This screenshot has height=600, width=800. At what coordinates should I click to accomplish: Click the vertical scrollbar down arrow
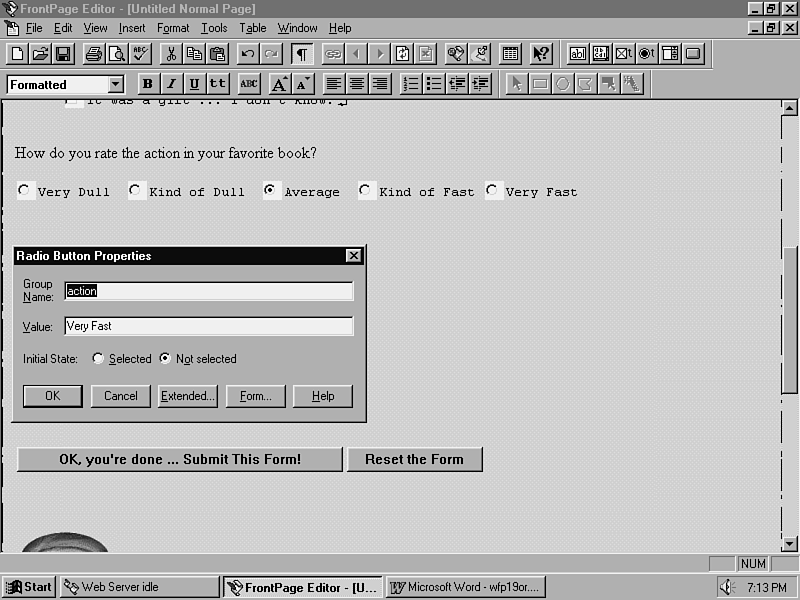coord(789,544)
